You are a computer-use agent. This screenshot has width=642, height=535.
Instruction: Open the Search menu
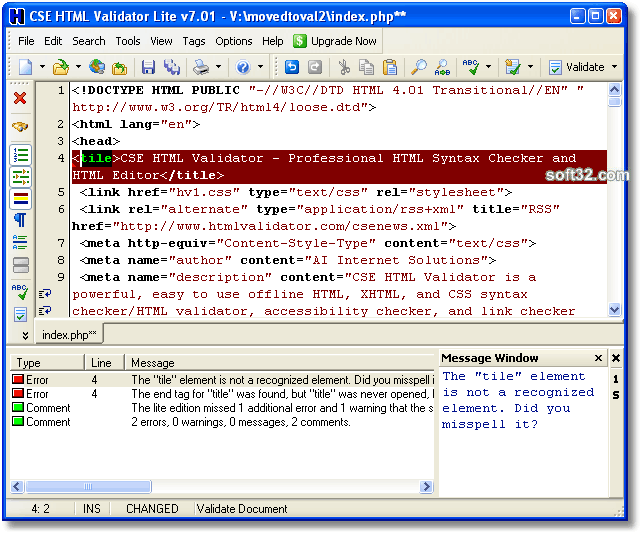click(89, 41)
